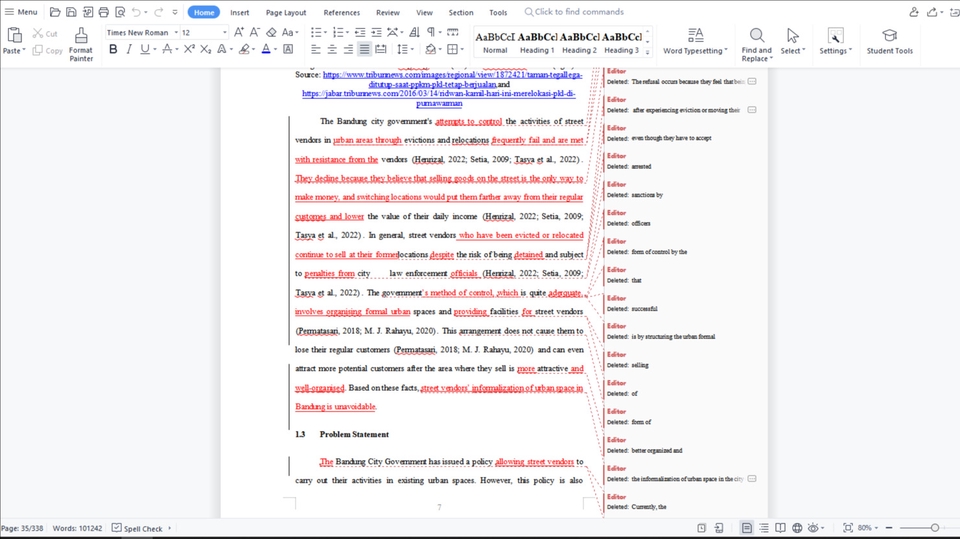This screenshot has width=960, height=539.
Task: Open the tribunnews.com taman-tegallega source link
Action: [452, 79]
